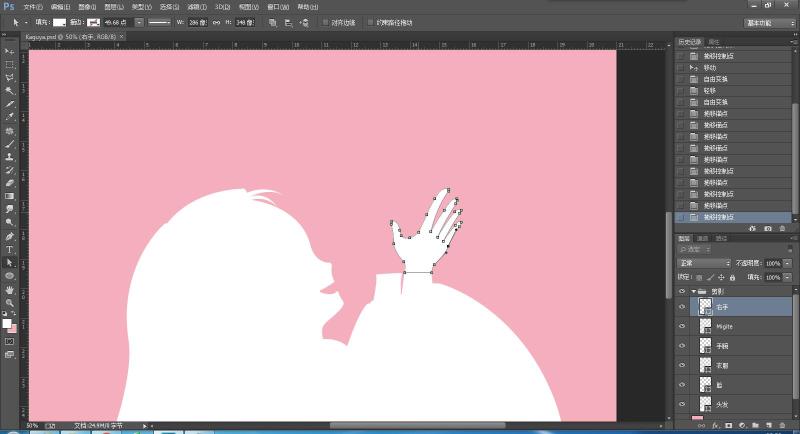The image size is (800, 434).
Task: Hide the 剪影 layer group
Action: (x=682, y=291)
